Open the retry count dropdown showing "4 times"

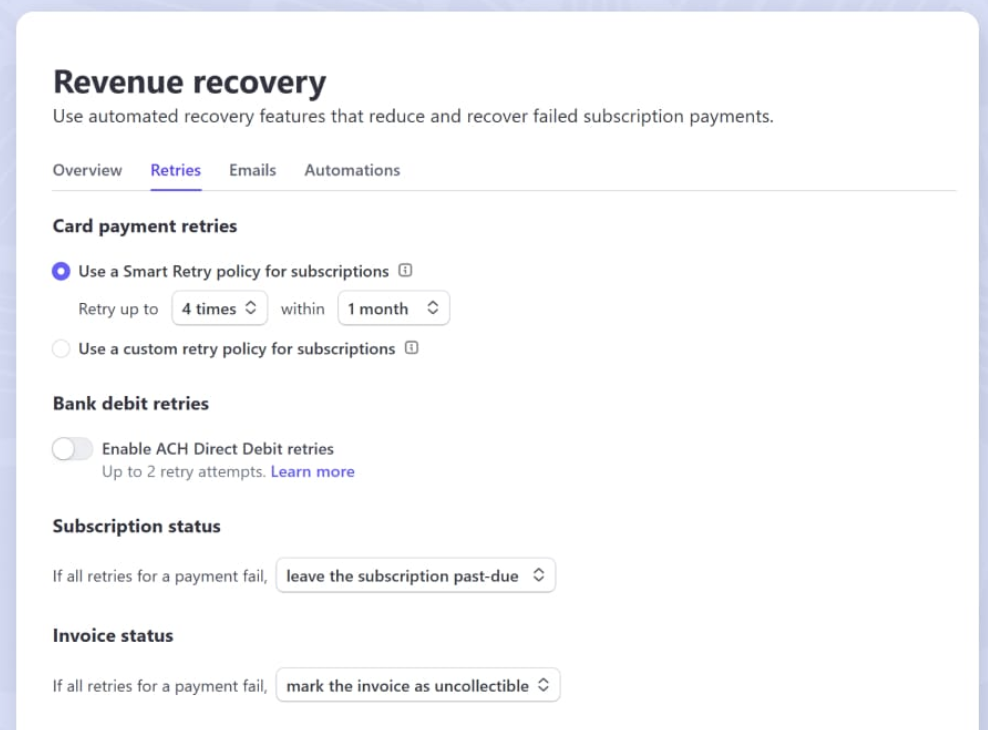pyautogui.click(x=220, y=308)
